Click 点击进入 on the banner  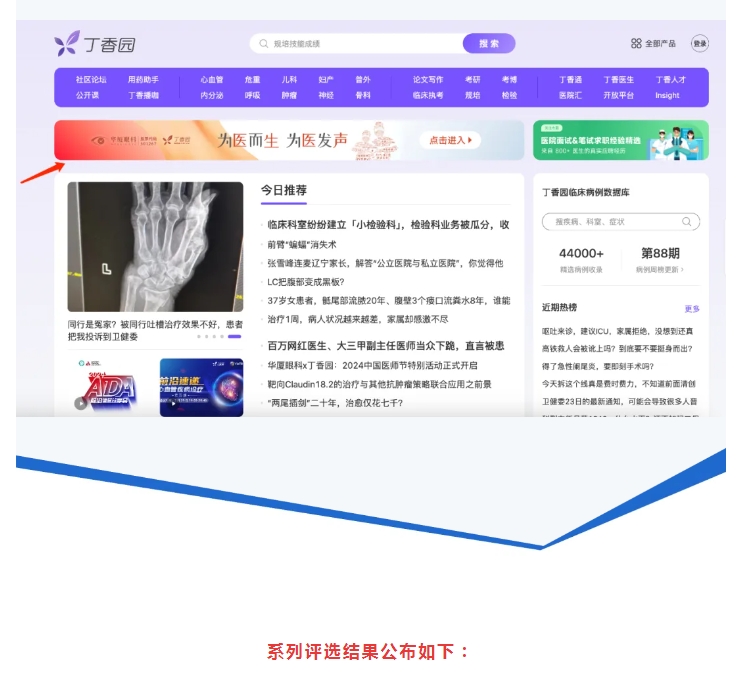coord(449,141)
